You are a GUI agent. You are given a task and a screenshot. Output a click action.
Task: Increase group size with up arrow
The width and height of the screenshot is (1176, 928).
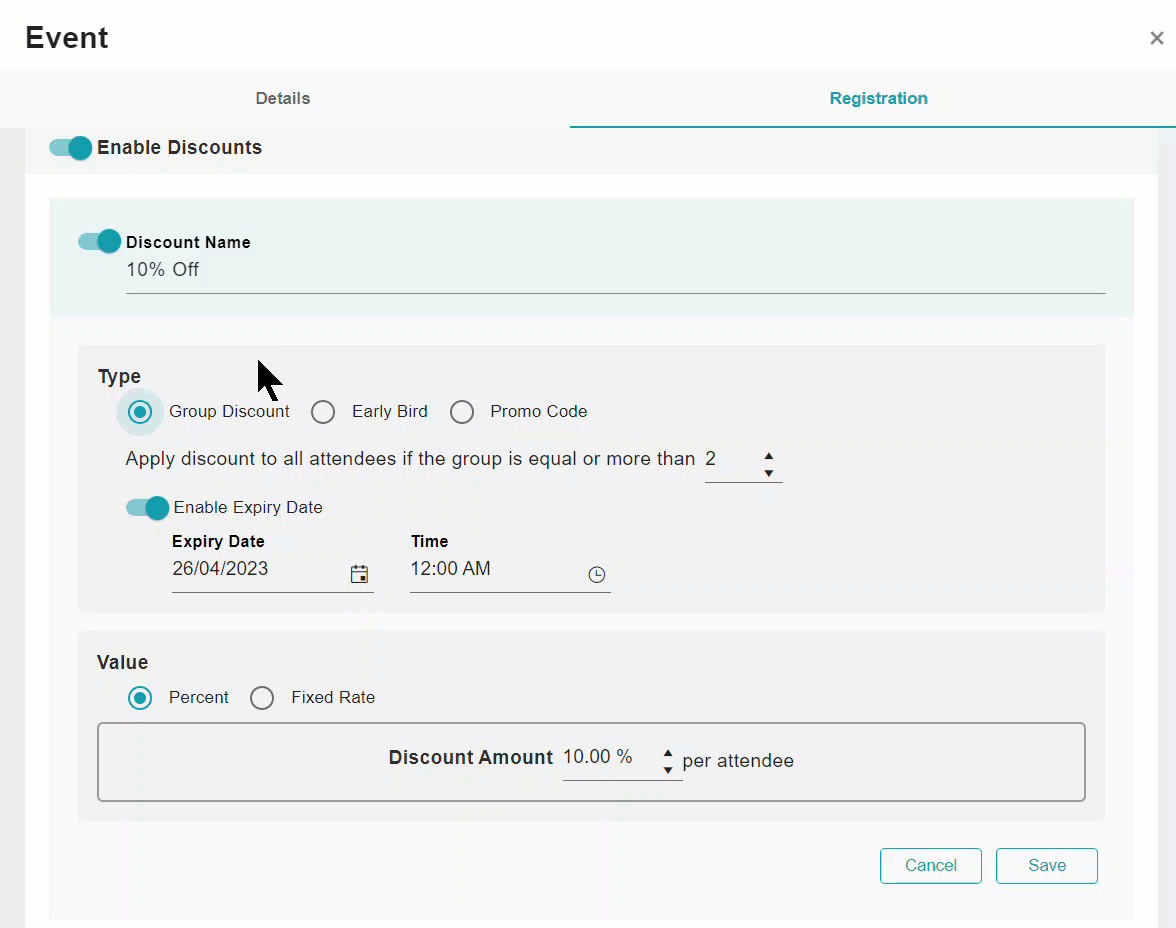coord(769,455)
